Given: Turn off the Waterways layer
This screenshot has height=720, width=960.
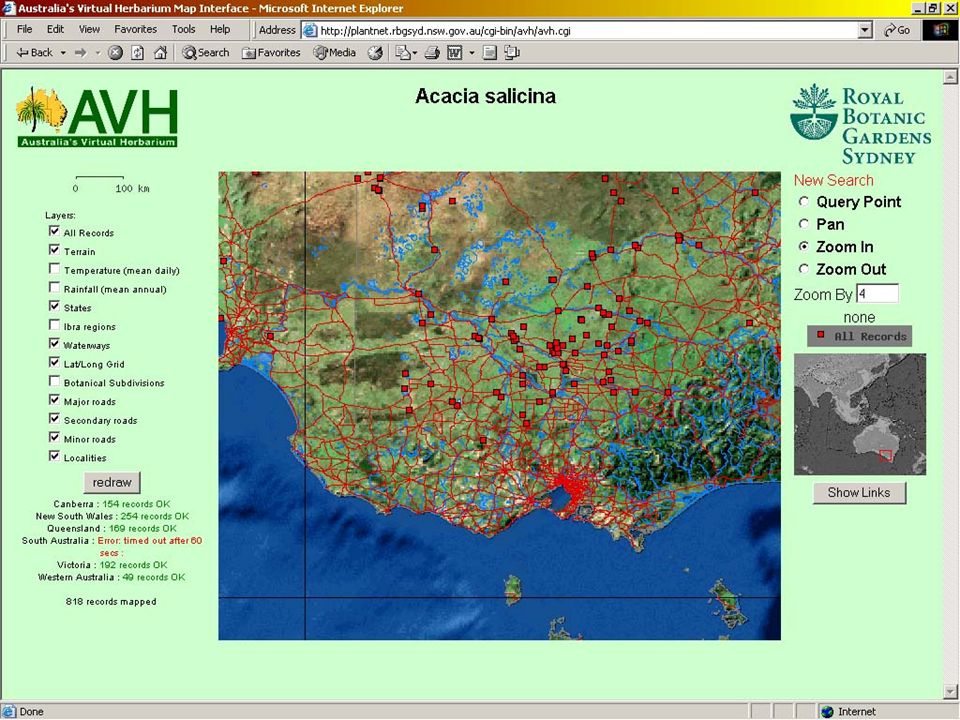Looking at the screenshot, I should tap(54, 344).
